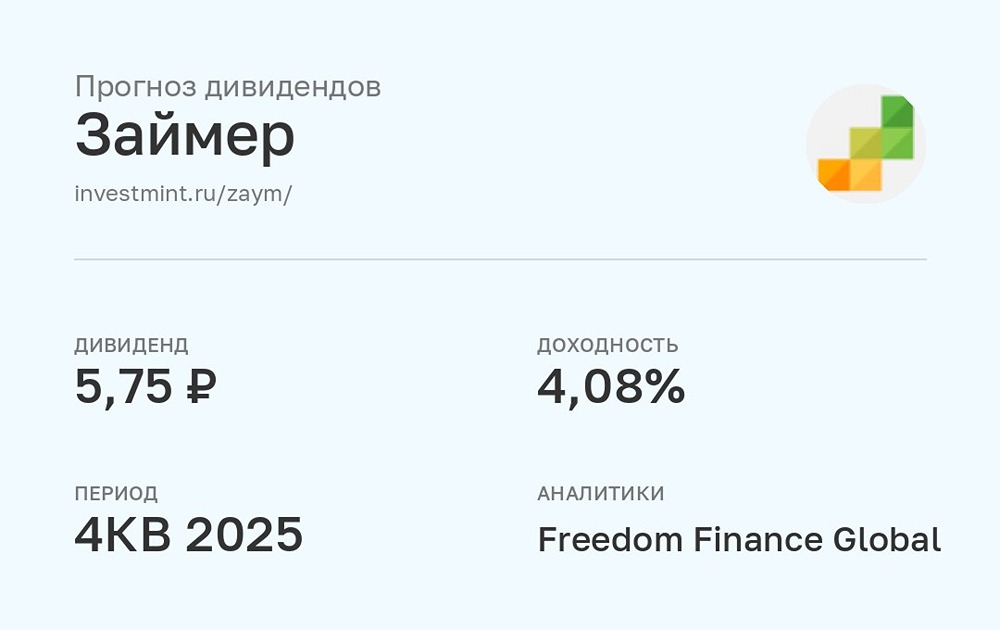The image size is (1000, 630).
Task: Click the percent sign in 4,08%
Action: pyautogui.click(x=662, y=387)
